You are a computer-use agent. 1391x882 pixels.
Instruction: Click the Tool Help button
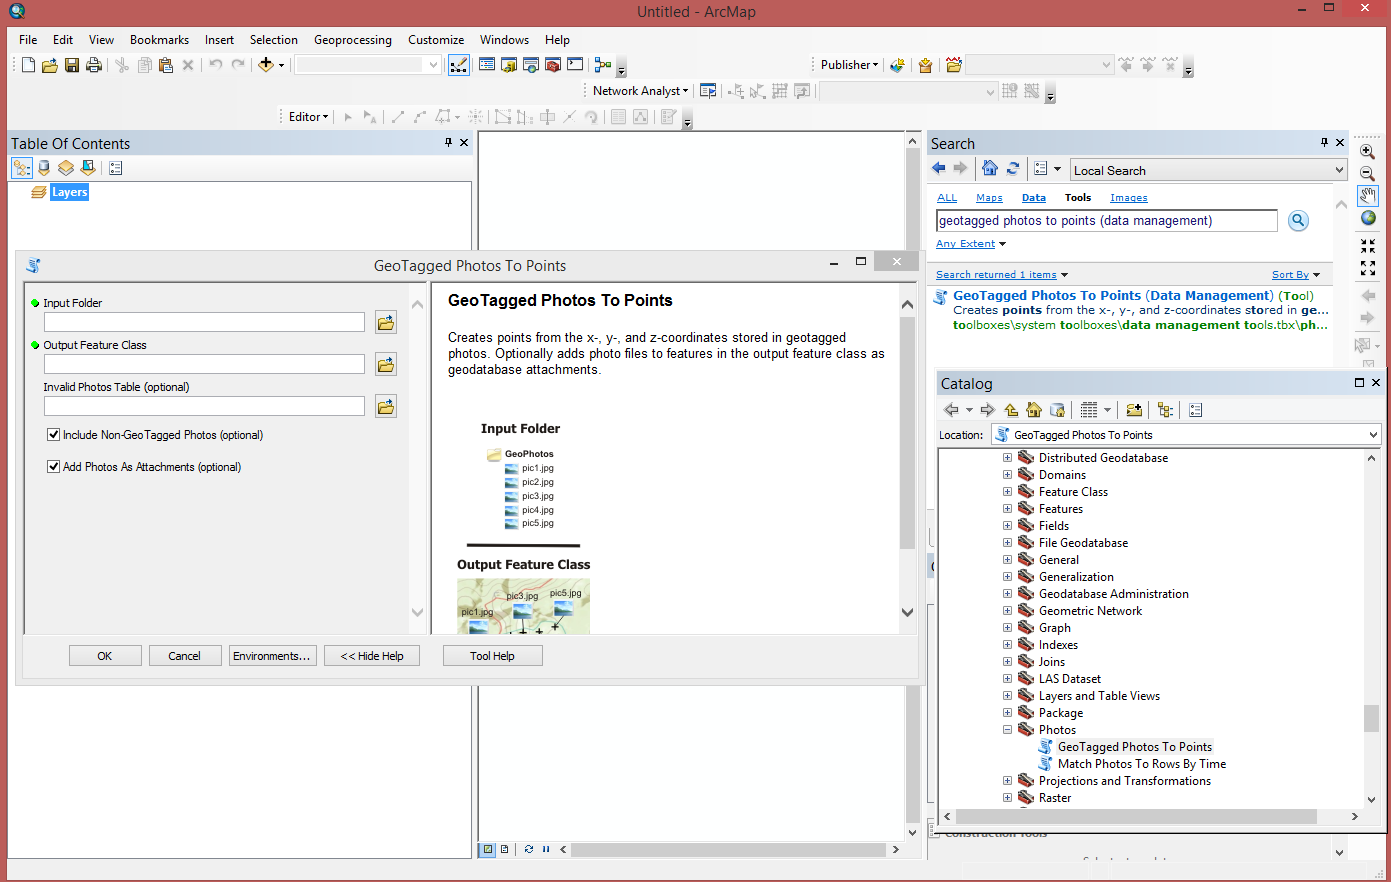coord(493,656)
